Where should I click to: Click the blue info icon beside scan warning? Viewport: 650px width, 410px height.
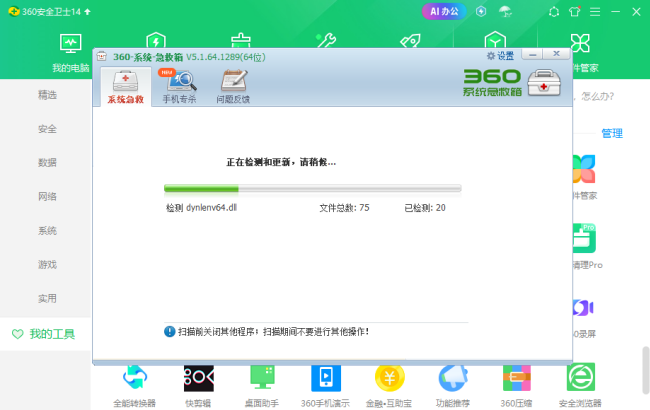pyautogui.click(x=170, y=332)
